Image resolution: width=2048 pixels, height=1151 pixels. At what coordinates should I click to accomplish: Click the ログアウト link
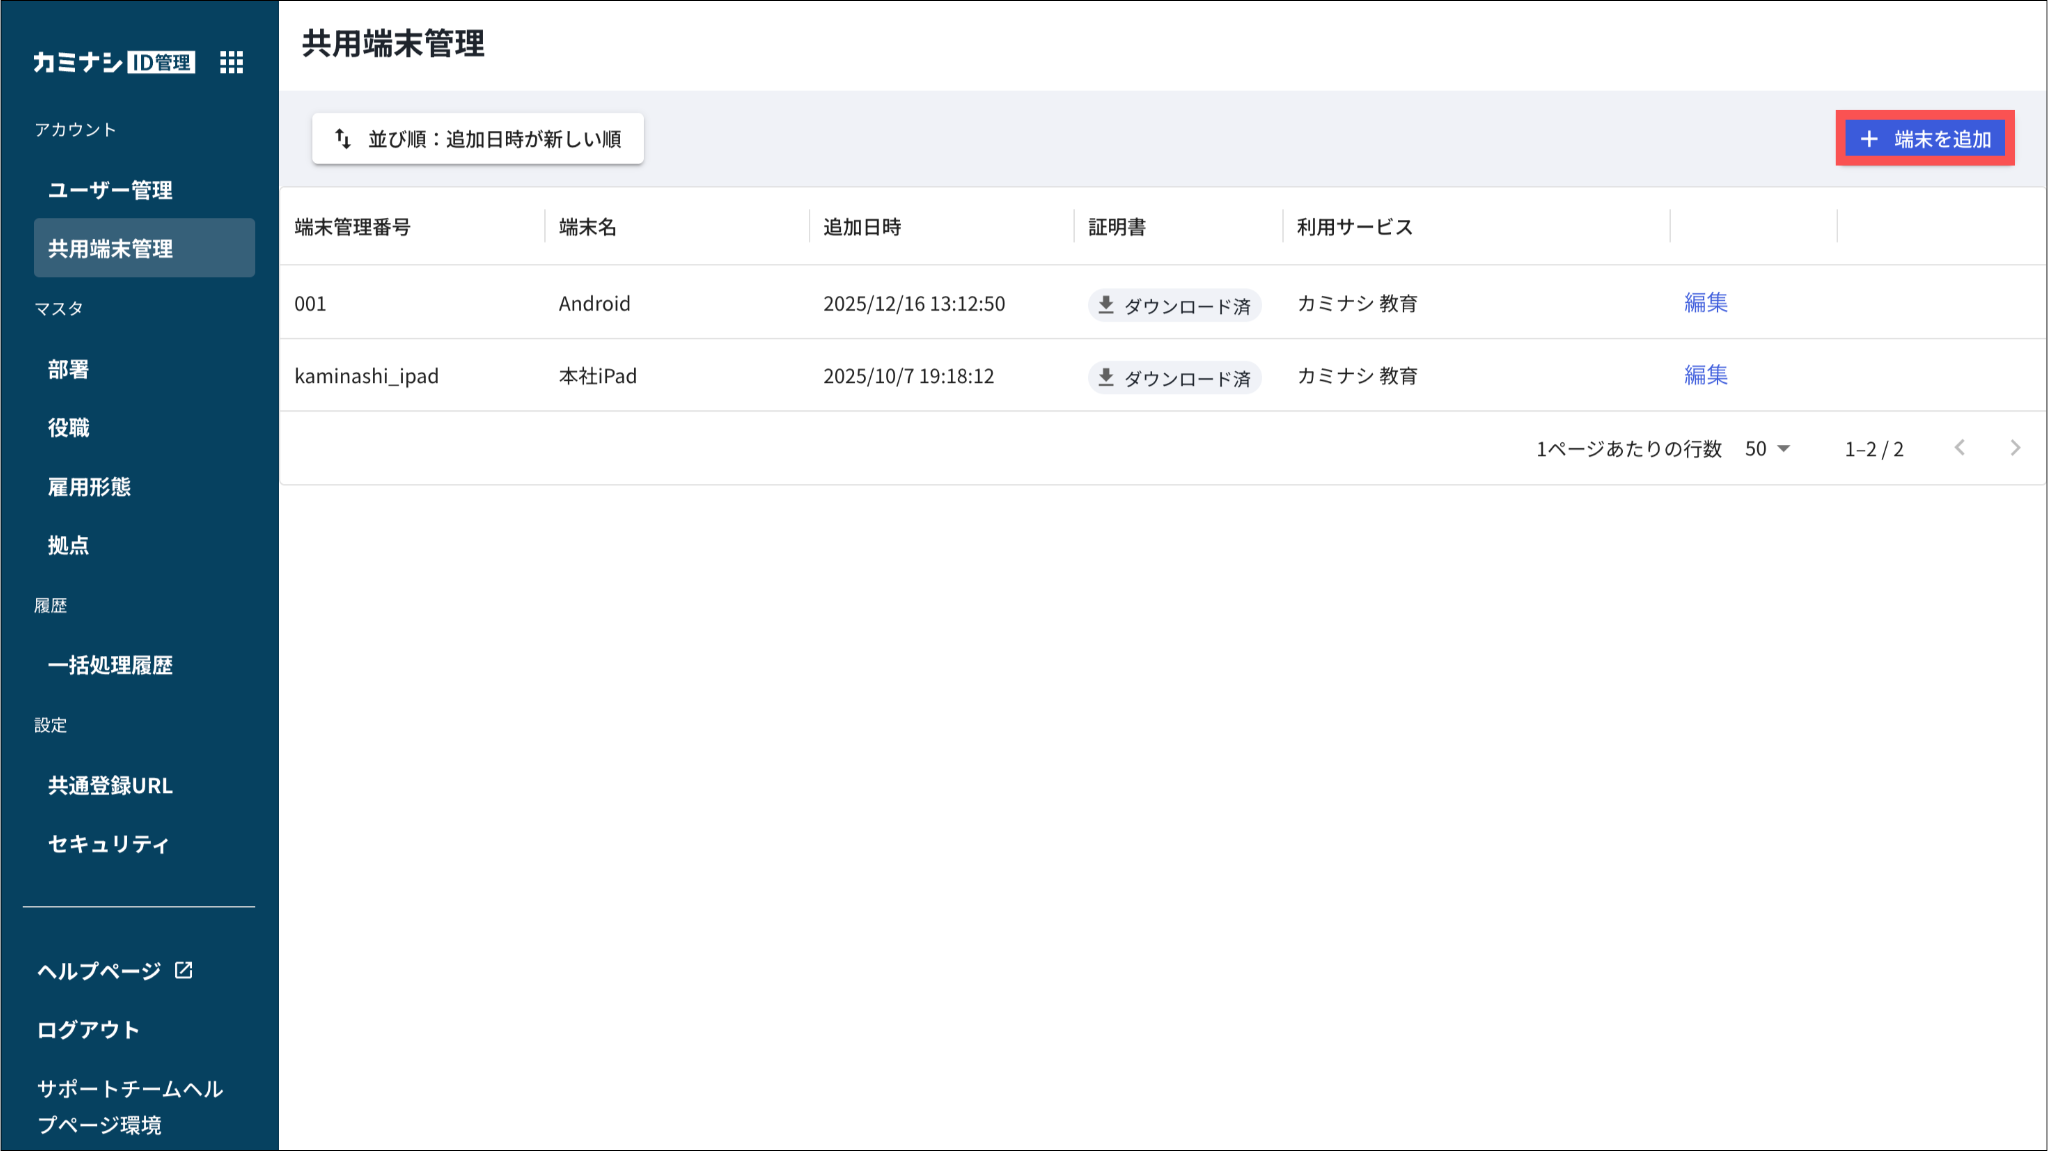(x=88, y=1030)
